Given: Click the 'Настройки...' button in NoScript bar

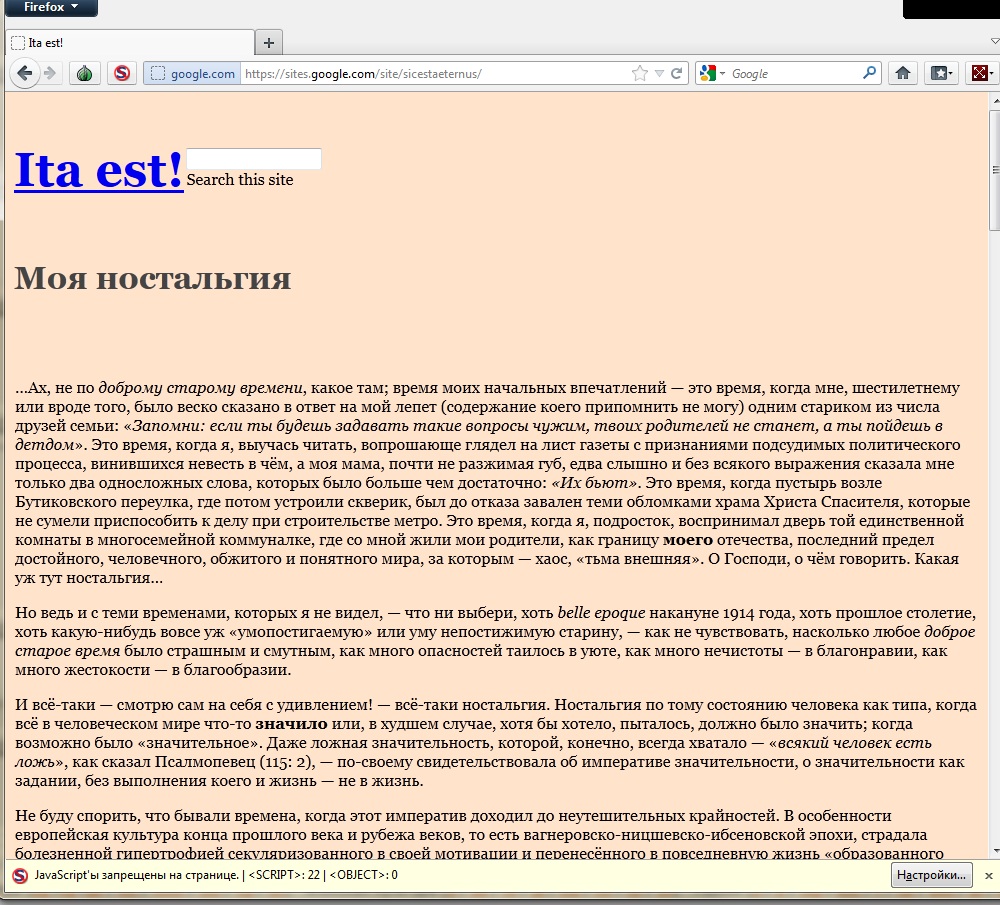Looking at the screenshot, I should click(931, 875).
